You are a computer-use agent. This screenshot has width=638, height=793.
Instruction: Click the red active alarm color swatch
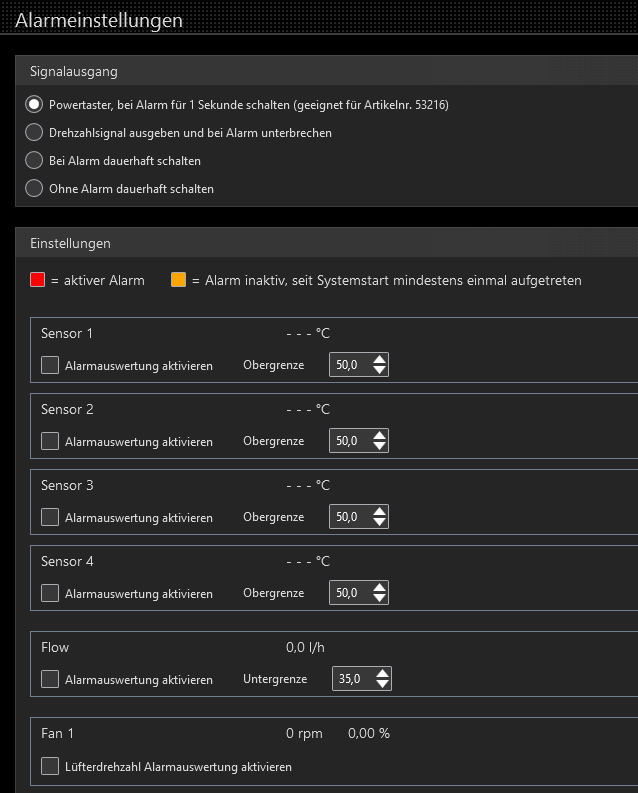click(x=38, y=280)
